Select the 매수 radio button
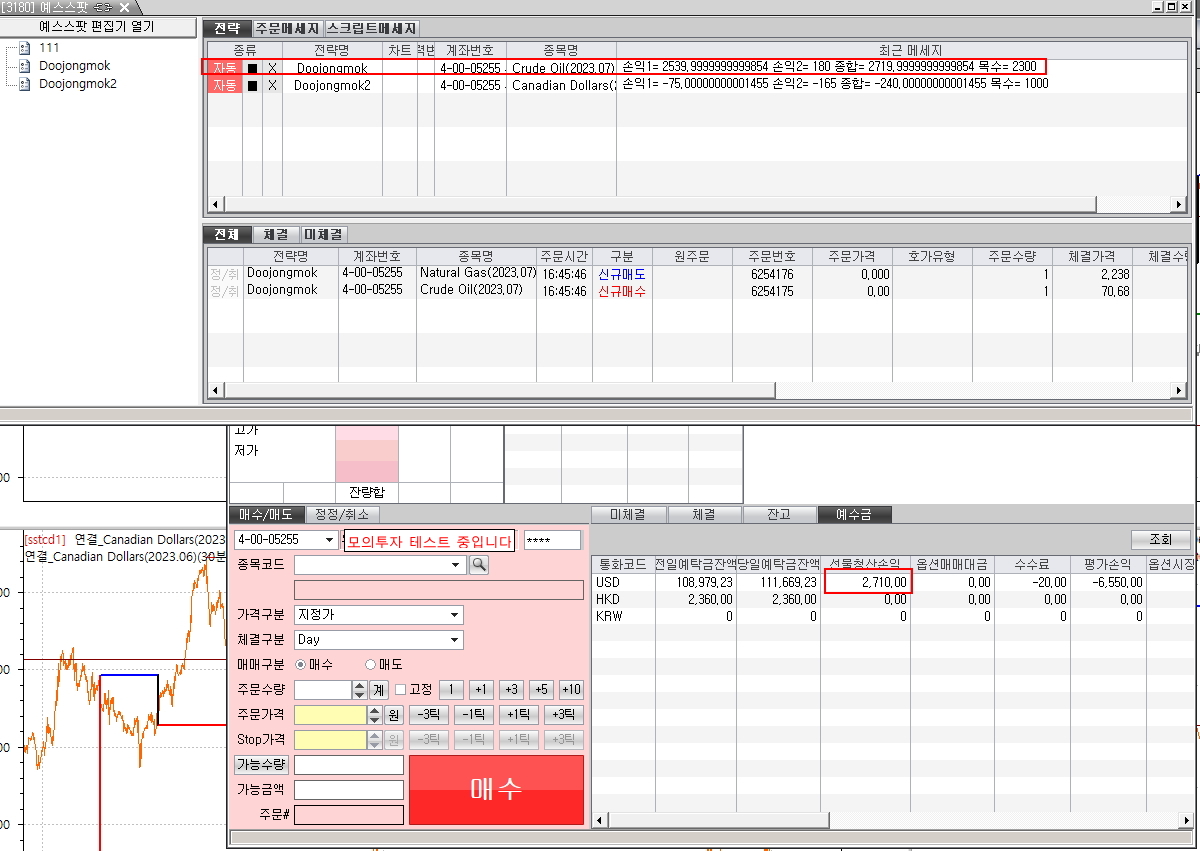Screen dimensions: 1200x851 pos(302,664)
